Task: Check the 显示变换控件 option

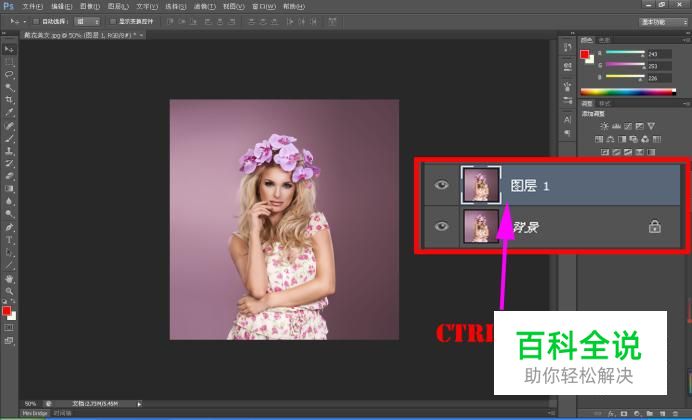Action: (x=114, y=20)
